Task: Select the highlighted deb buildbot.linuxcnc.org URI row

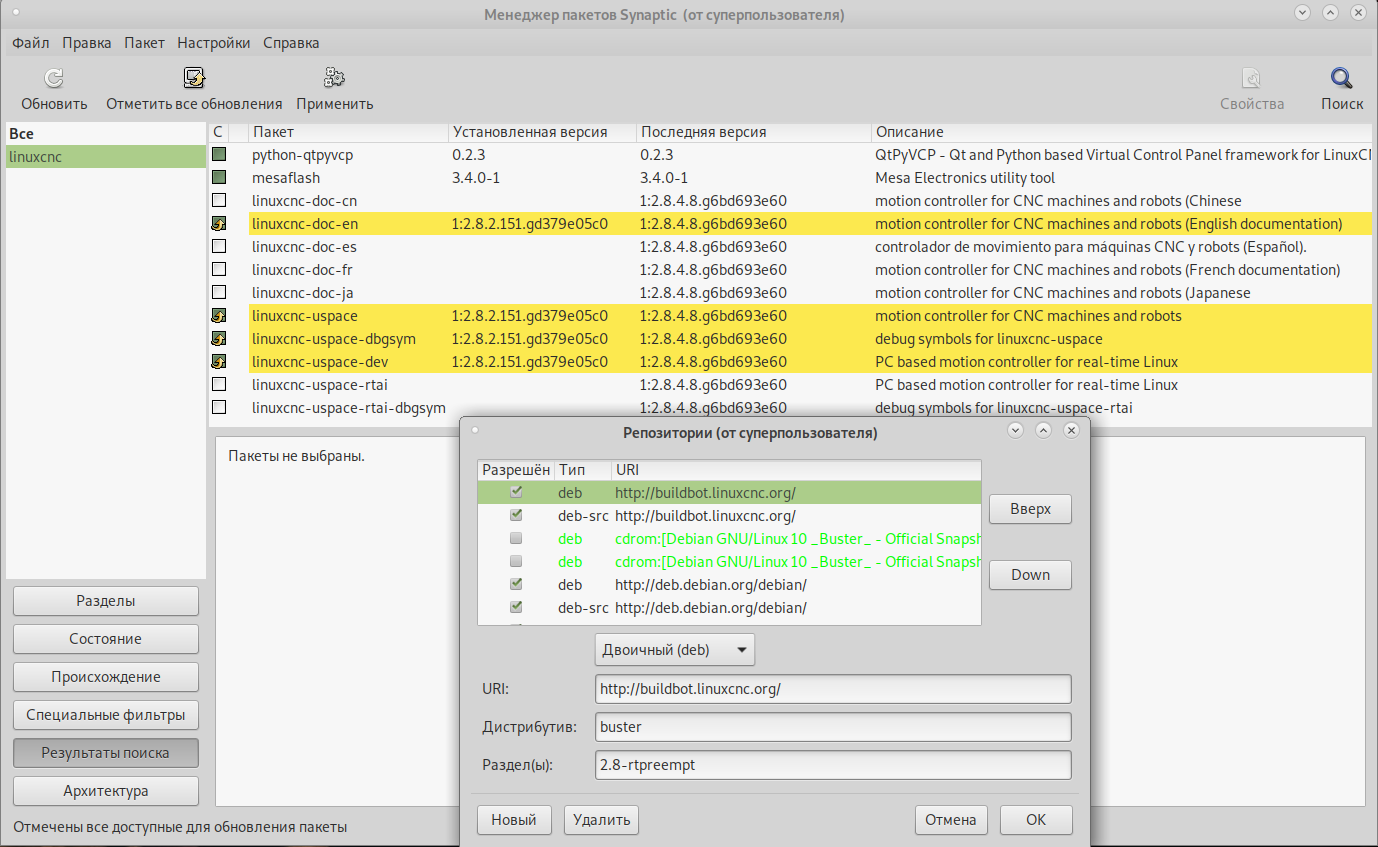Action: pyautogui.click(x=730, y=493)
